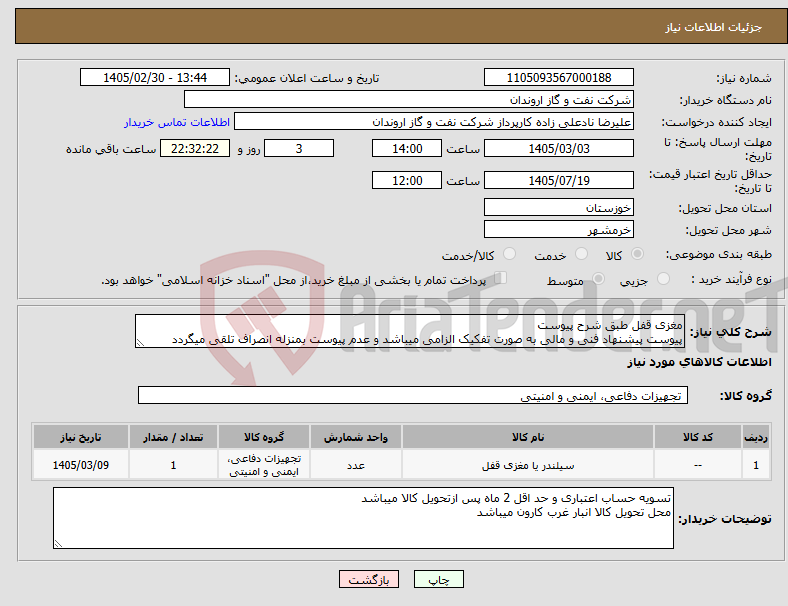This screenshot has width=788, height=606.
Task: Click the buyer notes text area
Action: point(363,518)
